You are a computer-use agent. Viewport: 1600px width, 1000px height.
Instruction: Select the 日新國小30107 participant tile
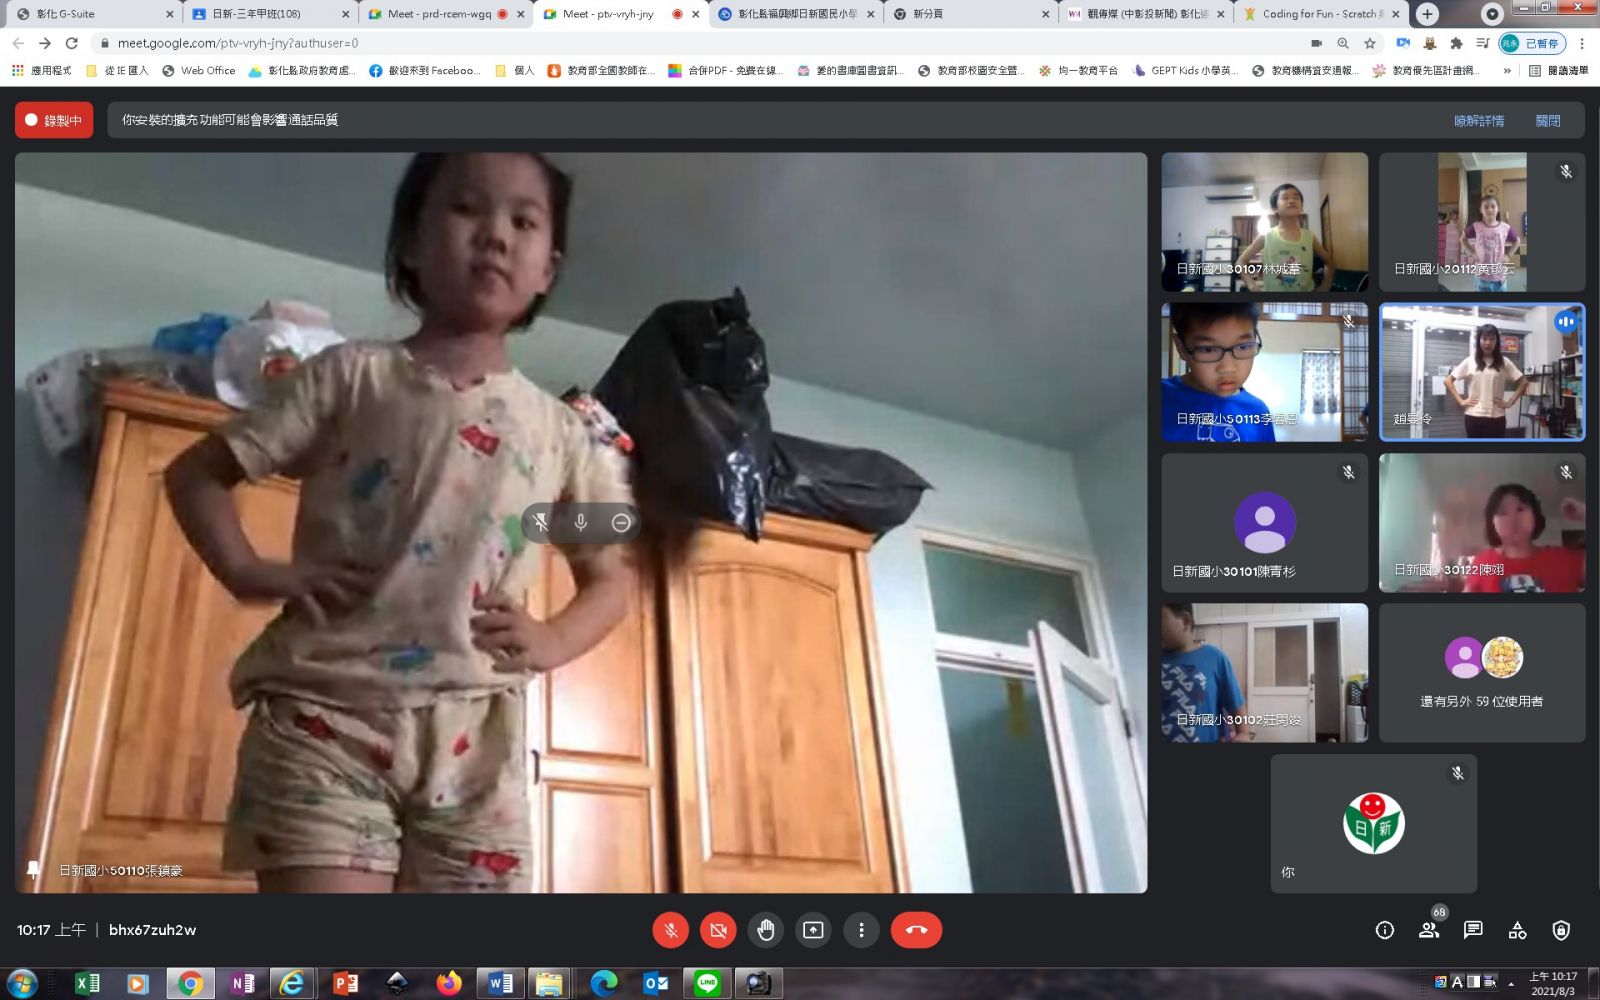(1265, 222)
